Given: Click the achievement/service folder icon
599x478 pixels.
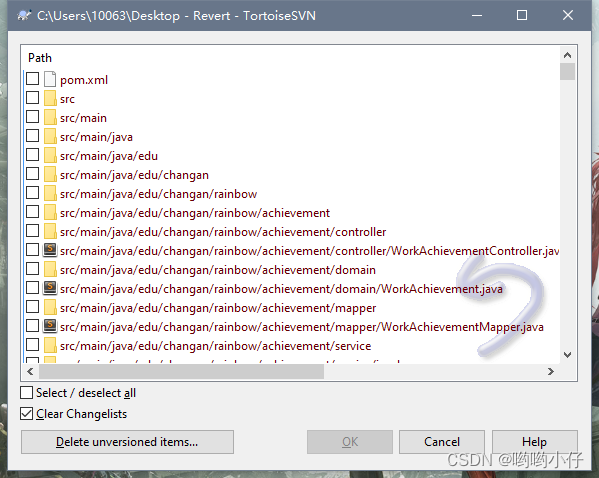Looking at the screenshot, I should (50, 345).
